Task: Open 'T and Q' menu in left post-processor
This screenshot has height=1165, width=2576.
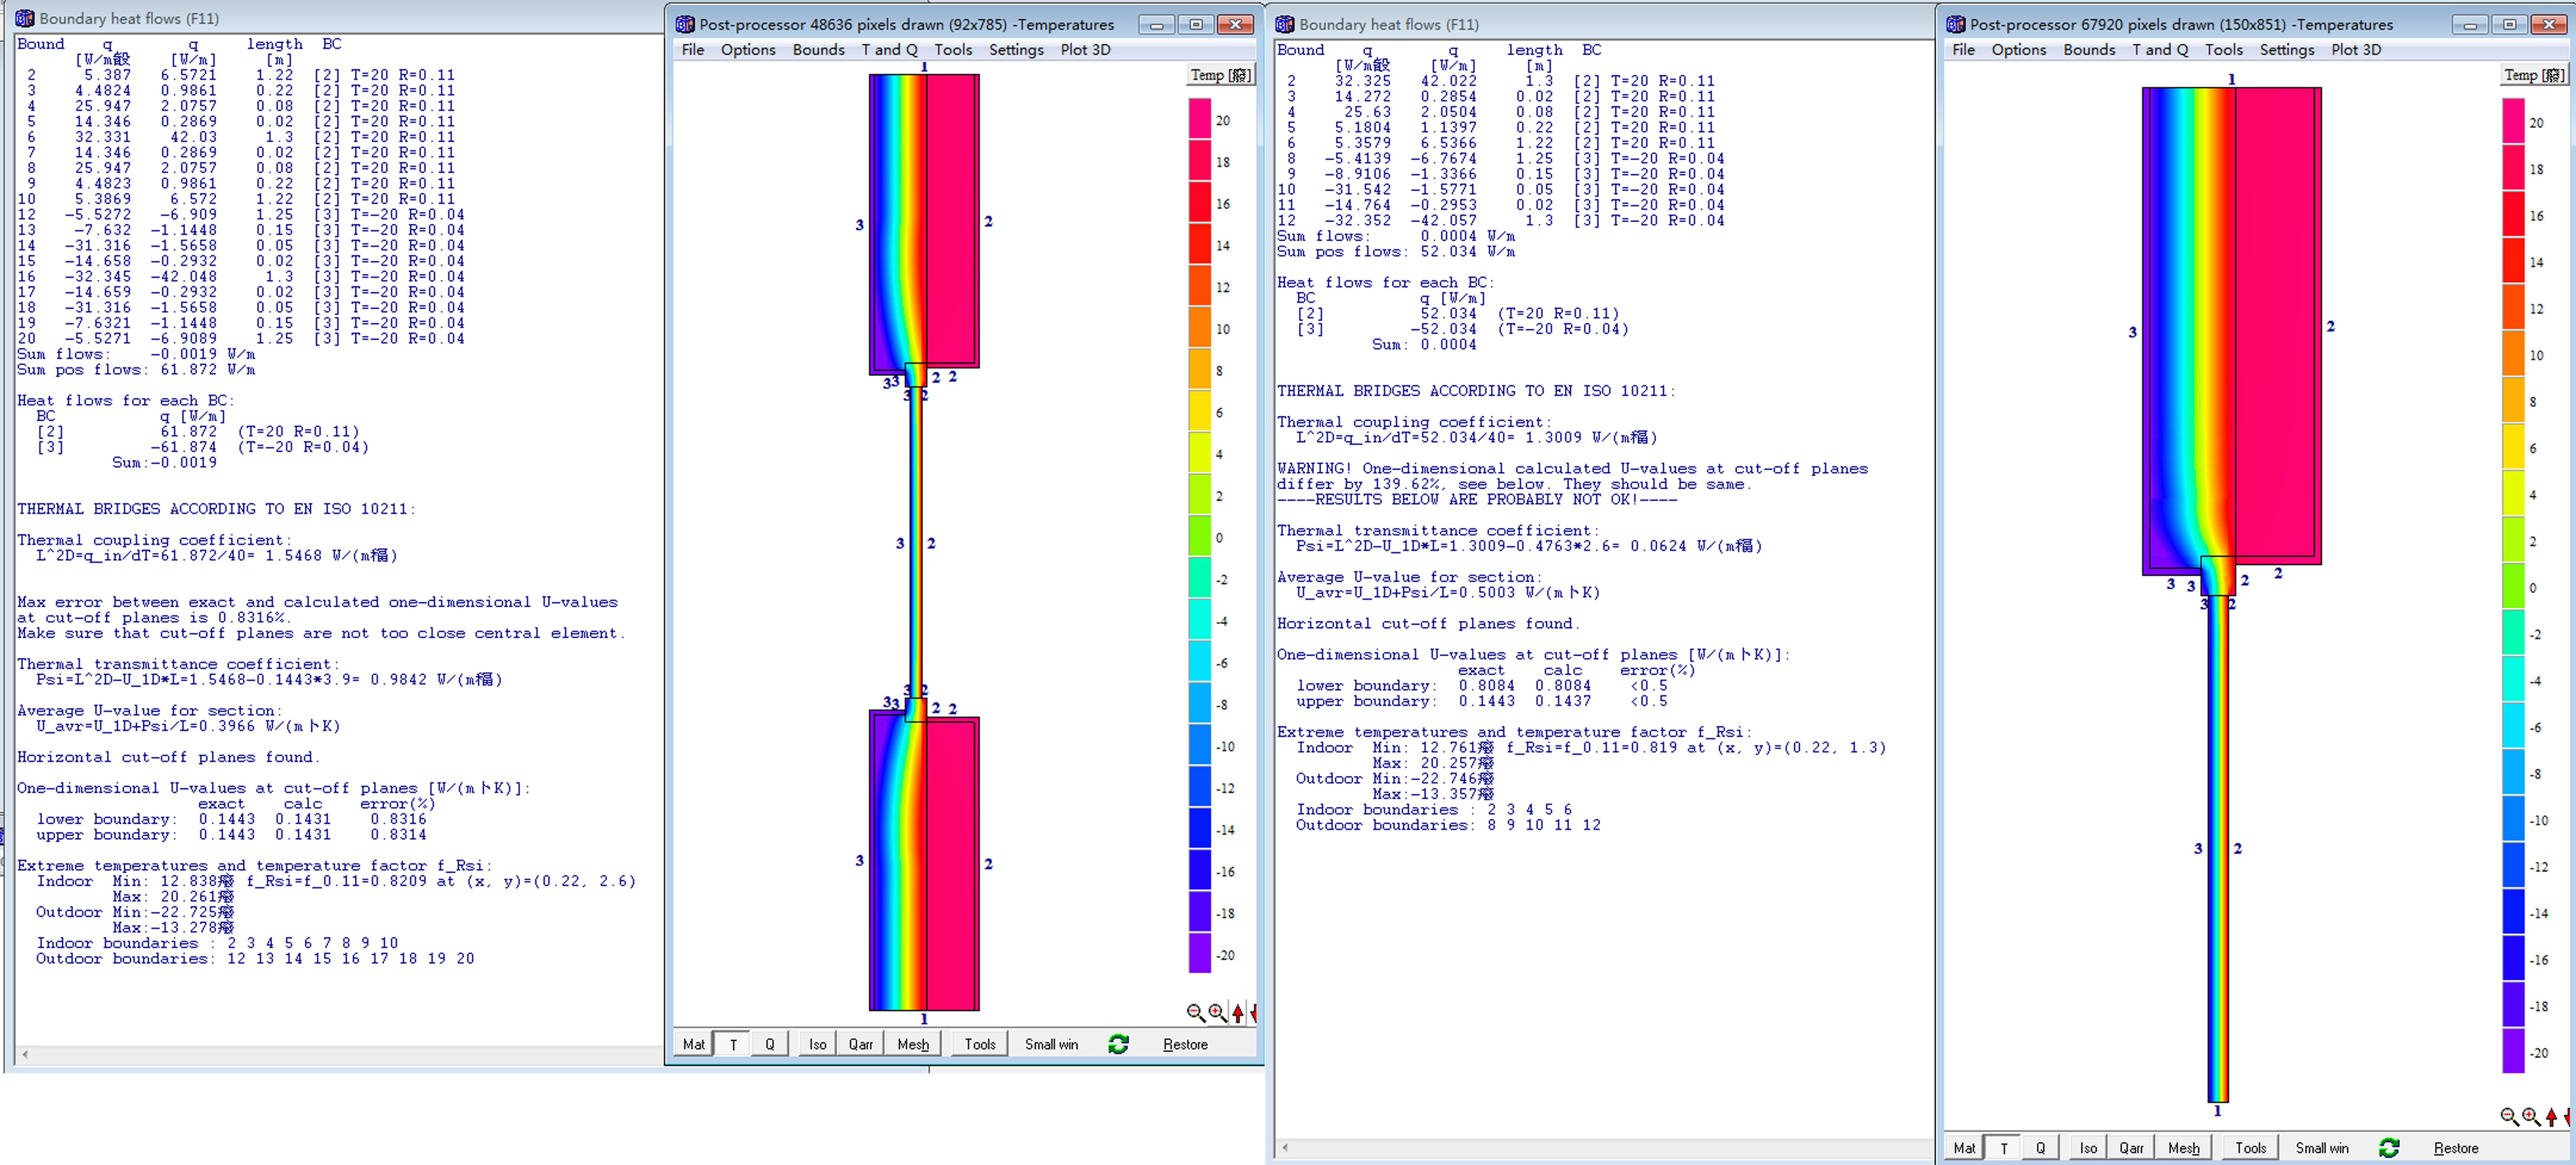Action: [889, 50]
